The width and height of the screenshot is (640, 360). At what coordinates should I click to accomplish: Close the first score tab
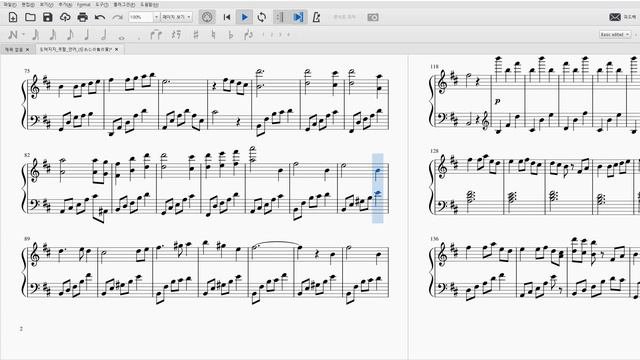tap(27, 49)
